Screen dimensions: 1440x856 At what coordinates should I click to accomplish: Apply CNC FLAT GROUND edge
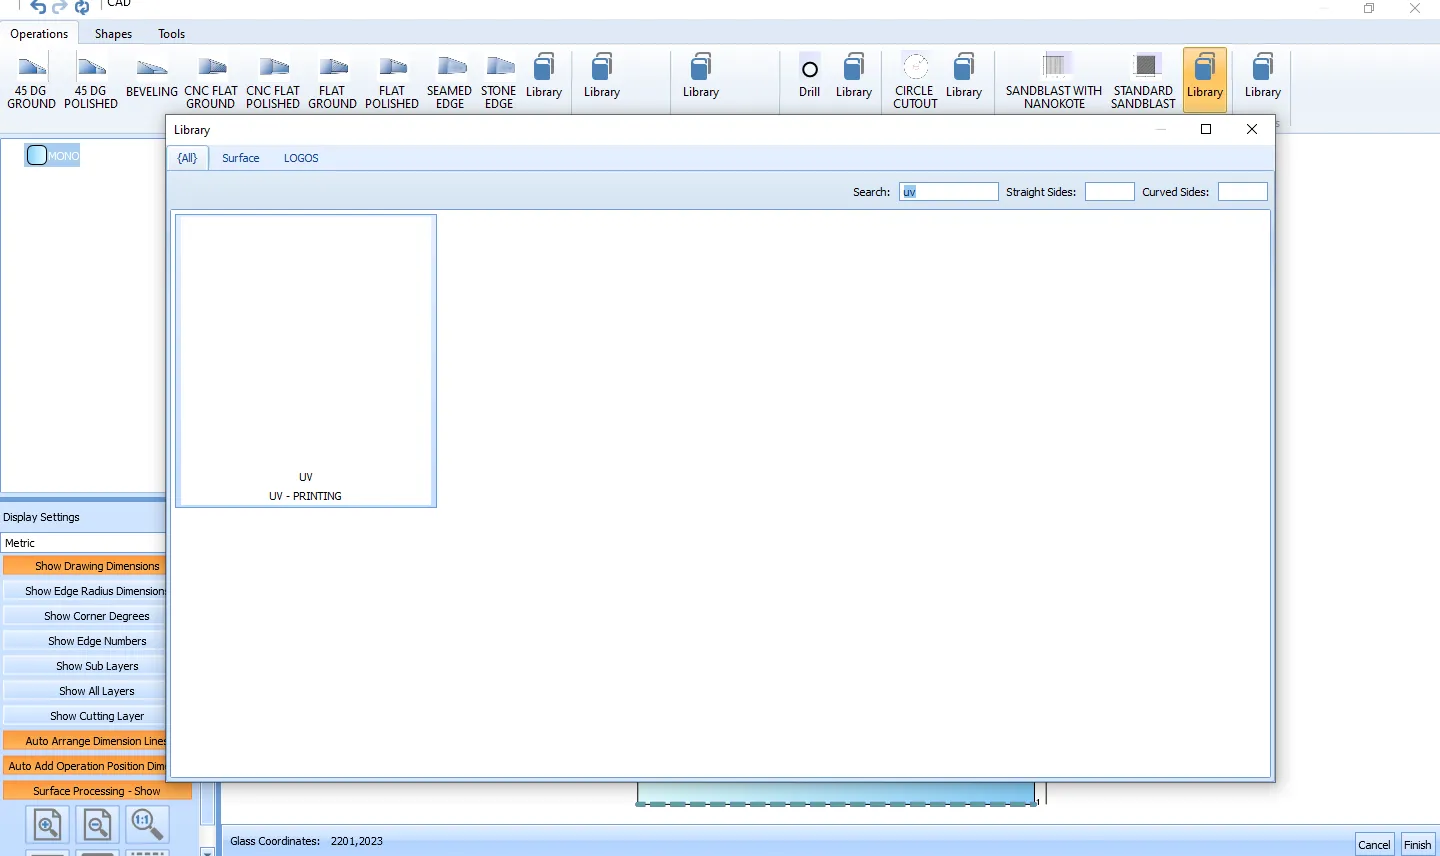click(211, 82)
